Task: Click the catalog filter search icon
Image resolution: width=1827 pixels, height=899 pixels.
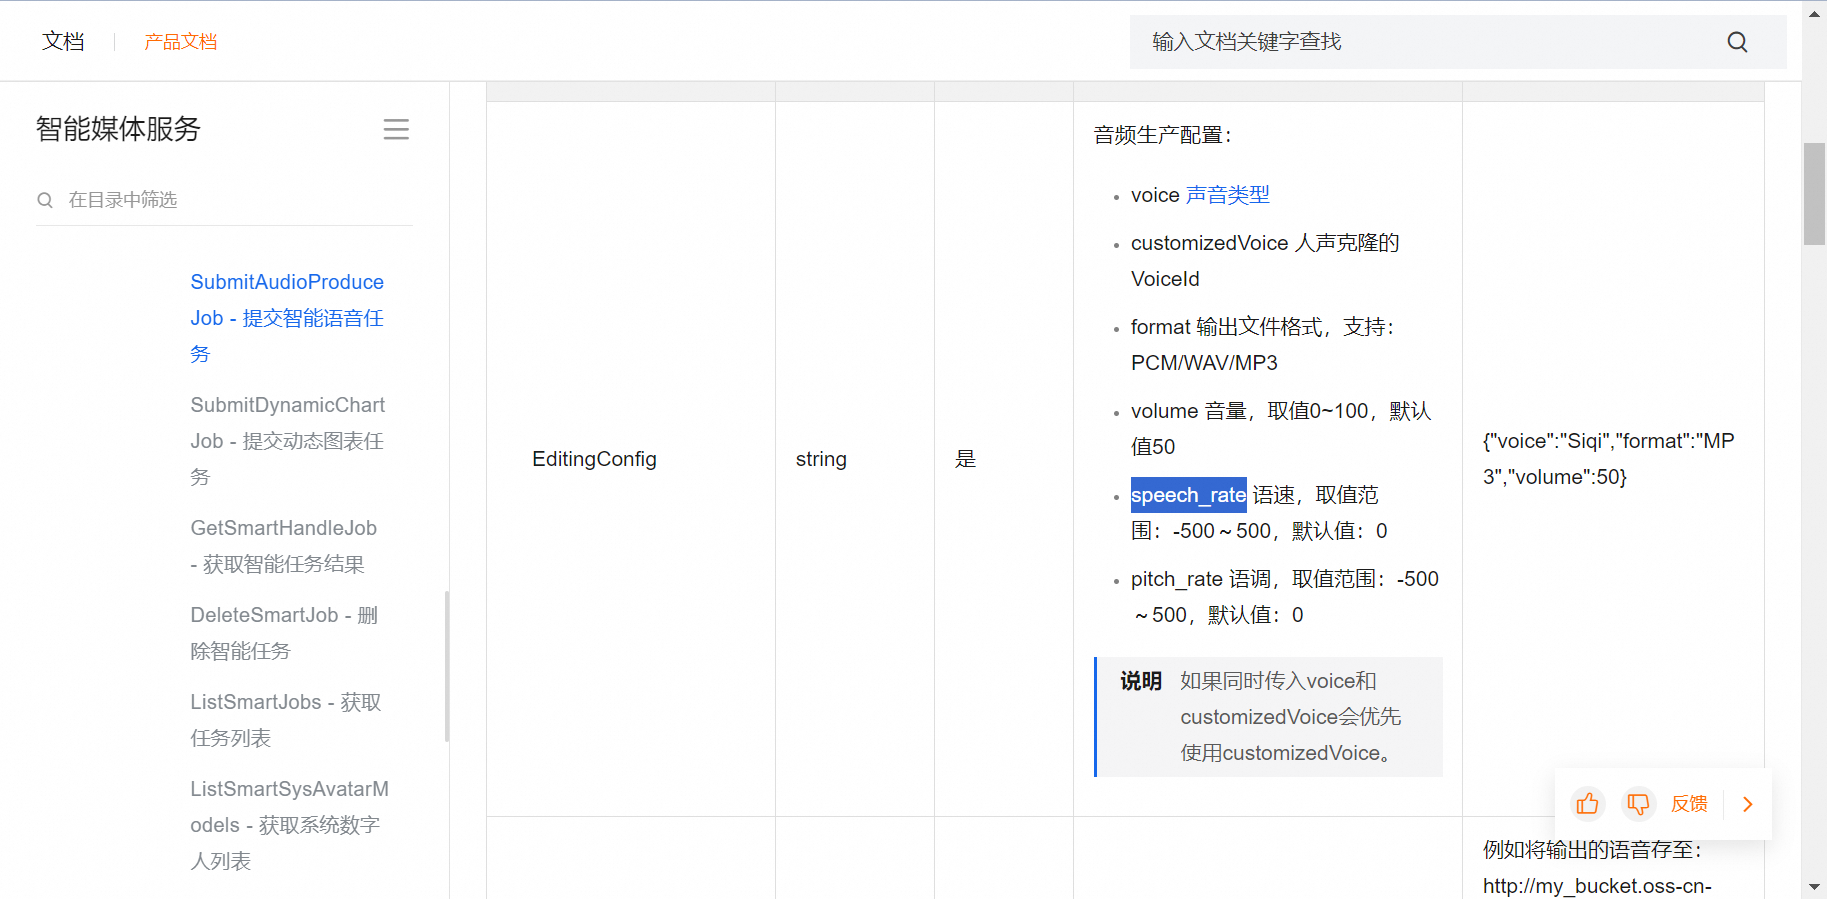Action: coord(45,200)
